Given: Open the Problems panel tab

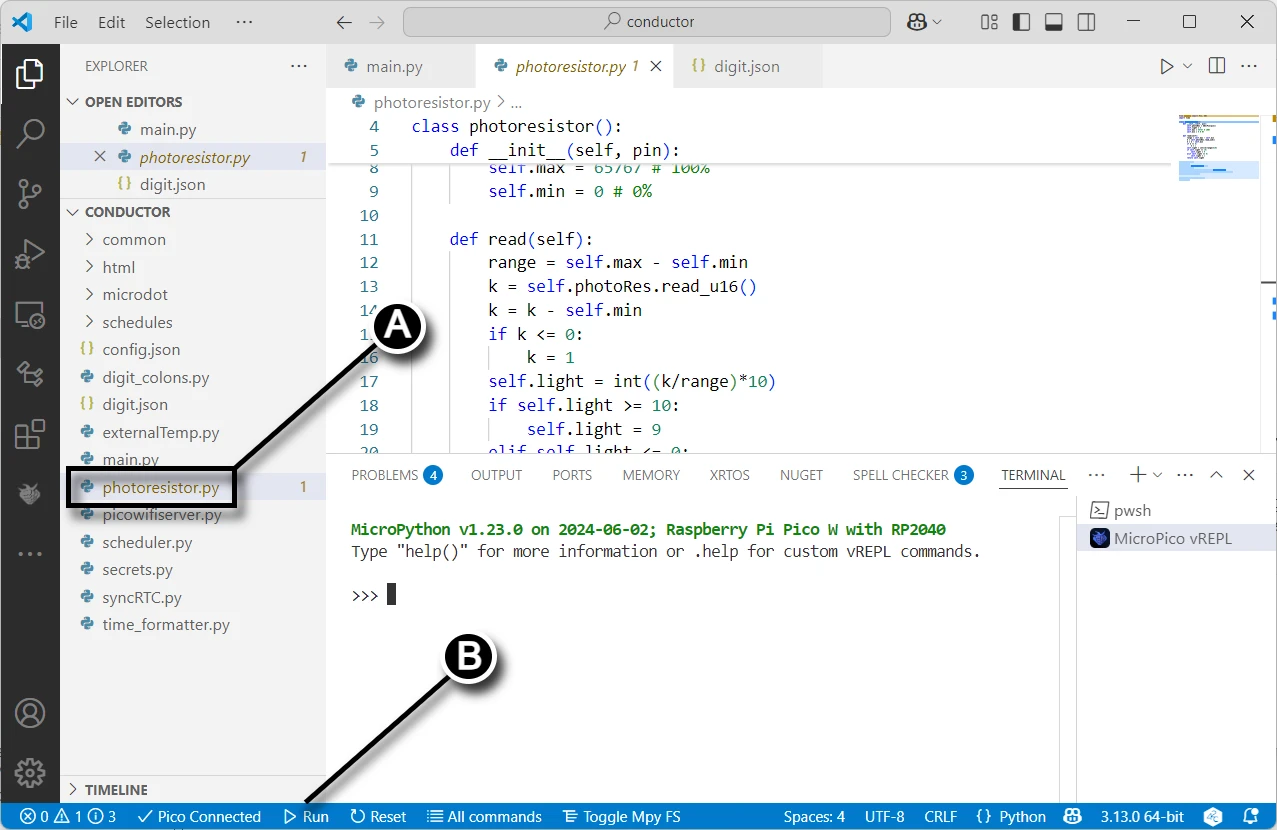Looking at the screenshot, I should click(397, 475).
